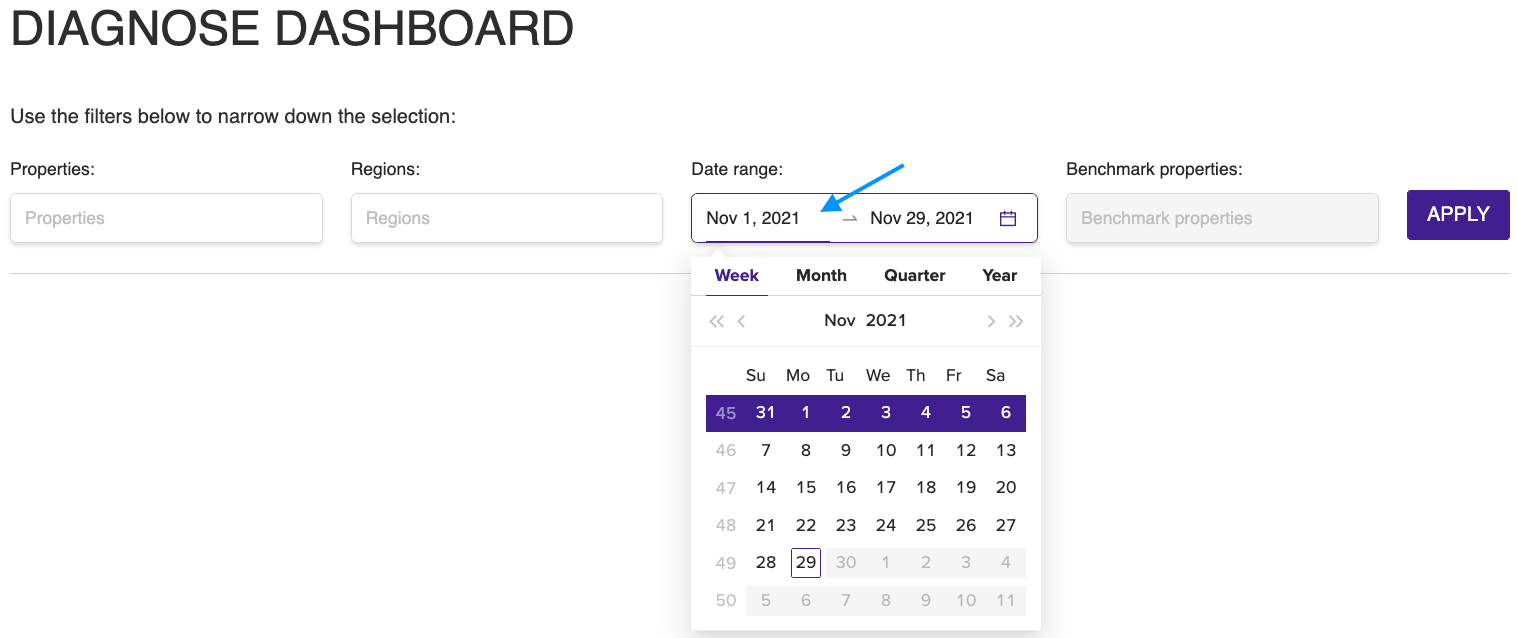Click the Benchmark properties field

[x=1222, y=218]
